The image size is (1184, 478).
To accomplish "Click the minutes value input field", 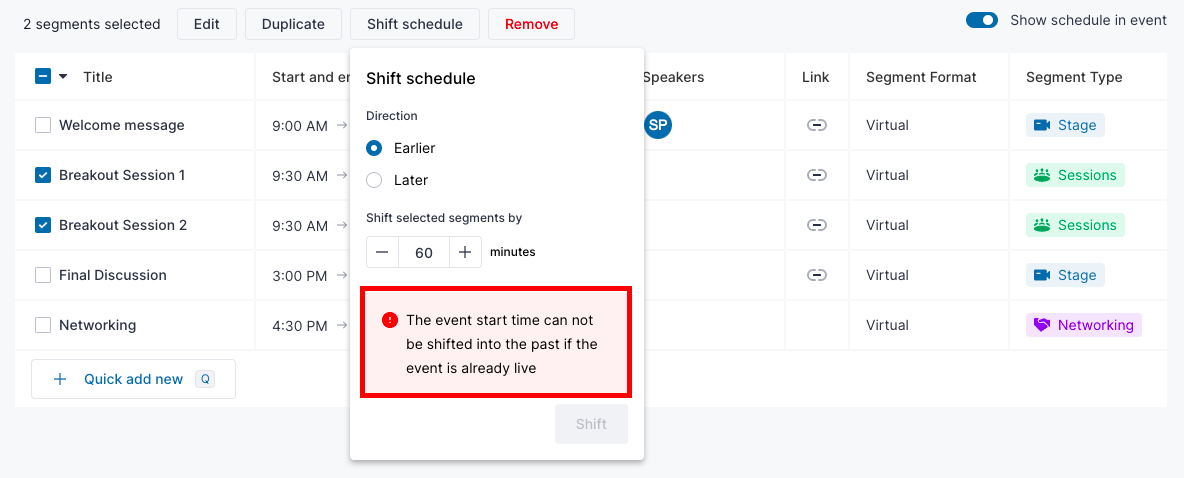I will click(424, 252).
